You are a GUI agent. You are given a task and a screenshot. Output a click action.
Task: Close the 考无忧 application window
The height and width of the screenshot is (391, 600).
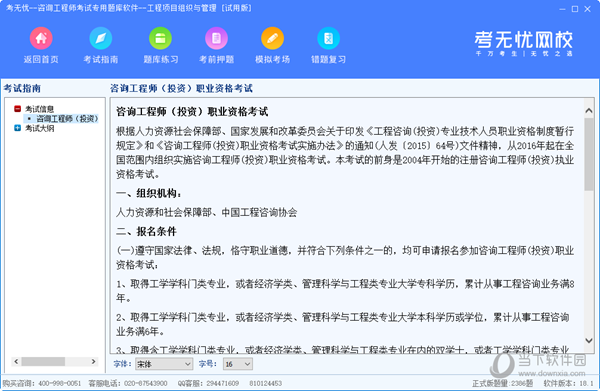click(x=587, y=9)
